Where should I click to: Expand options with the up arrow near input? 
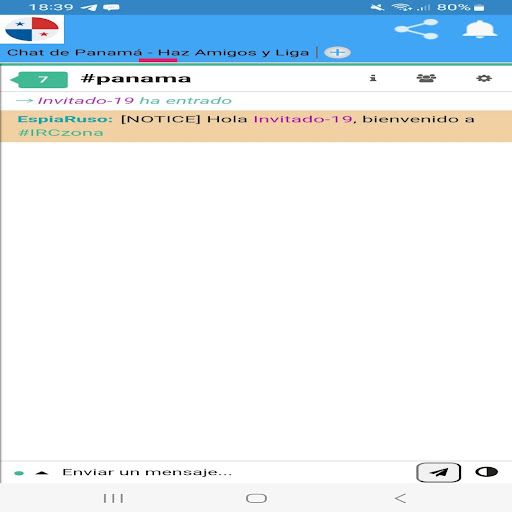[42, 473]
